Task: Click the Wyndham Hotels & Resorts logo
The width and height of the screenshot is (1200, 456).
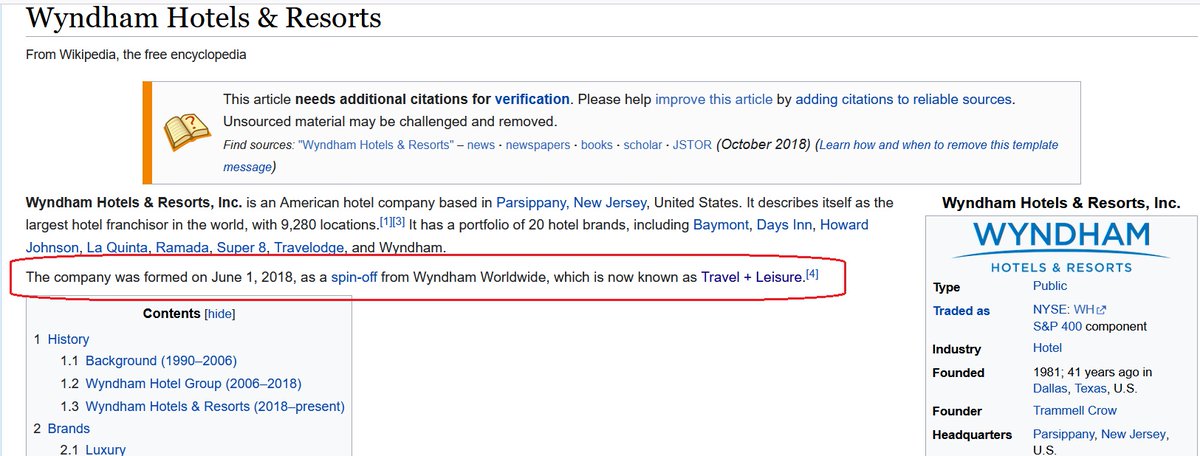Action: click(1061, 247)
